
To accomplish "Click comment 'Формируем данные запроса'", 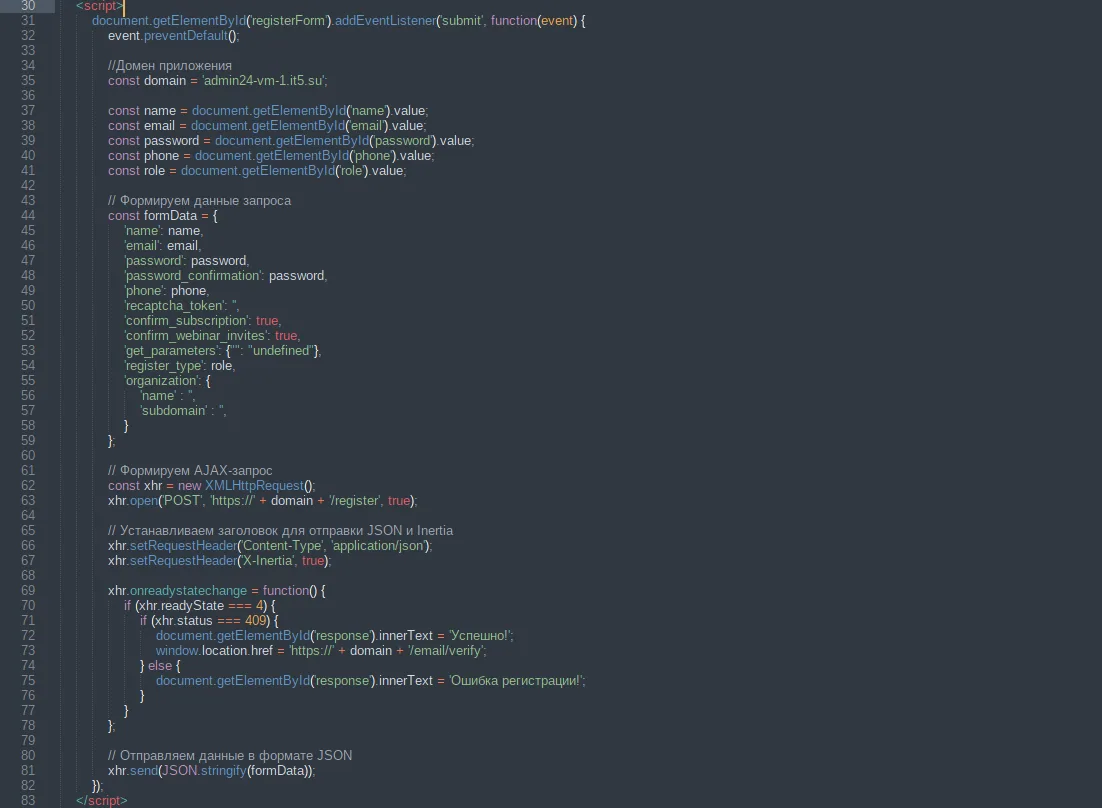I will point(199,201).
